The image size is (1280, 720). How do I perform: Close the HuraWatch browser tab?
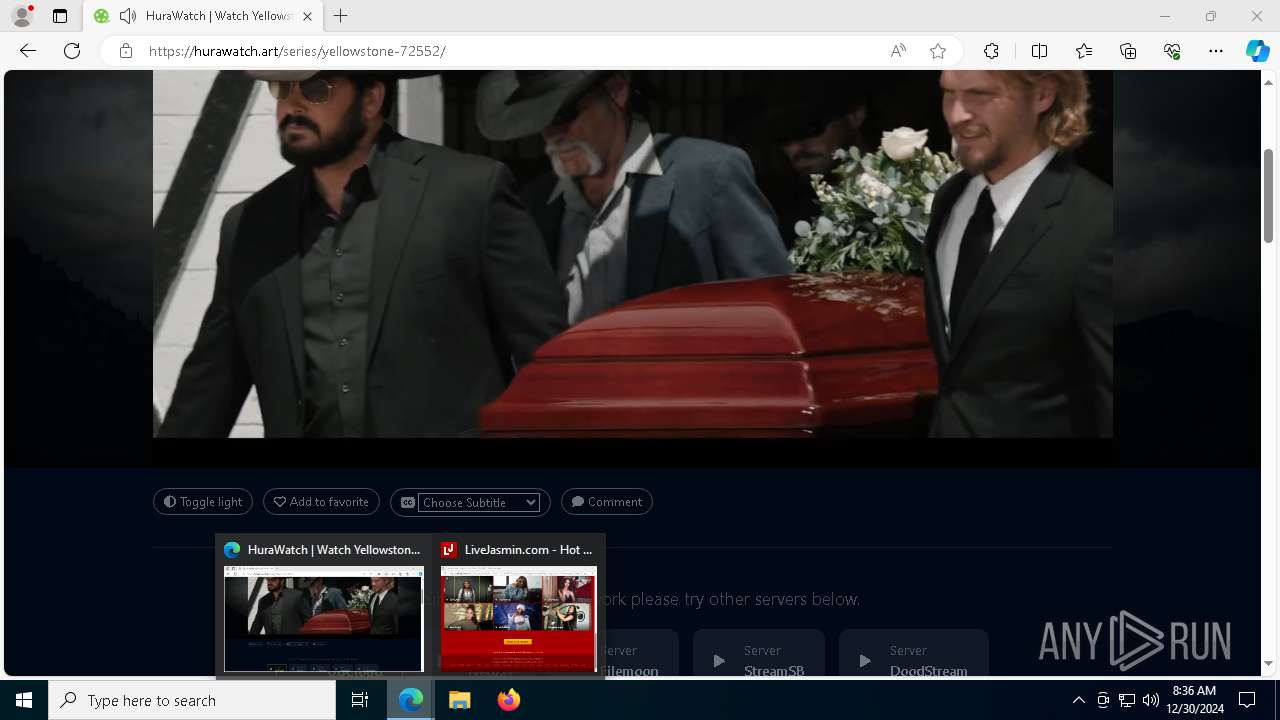(x=307, y=16)
